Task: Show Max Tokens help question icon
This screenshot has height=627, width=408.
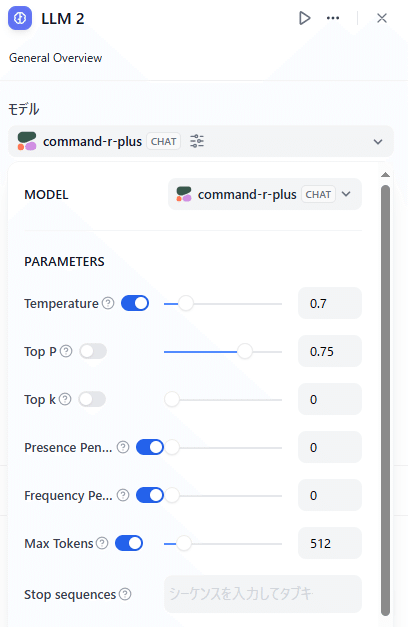Action: 102,543
